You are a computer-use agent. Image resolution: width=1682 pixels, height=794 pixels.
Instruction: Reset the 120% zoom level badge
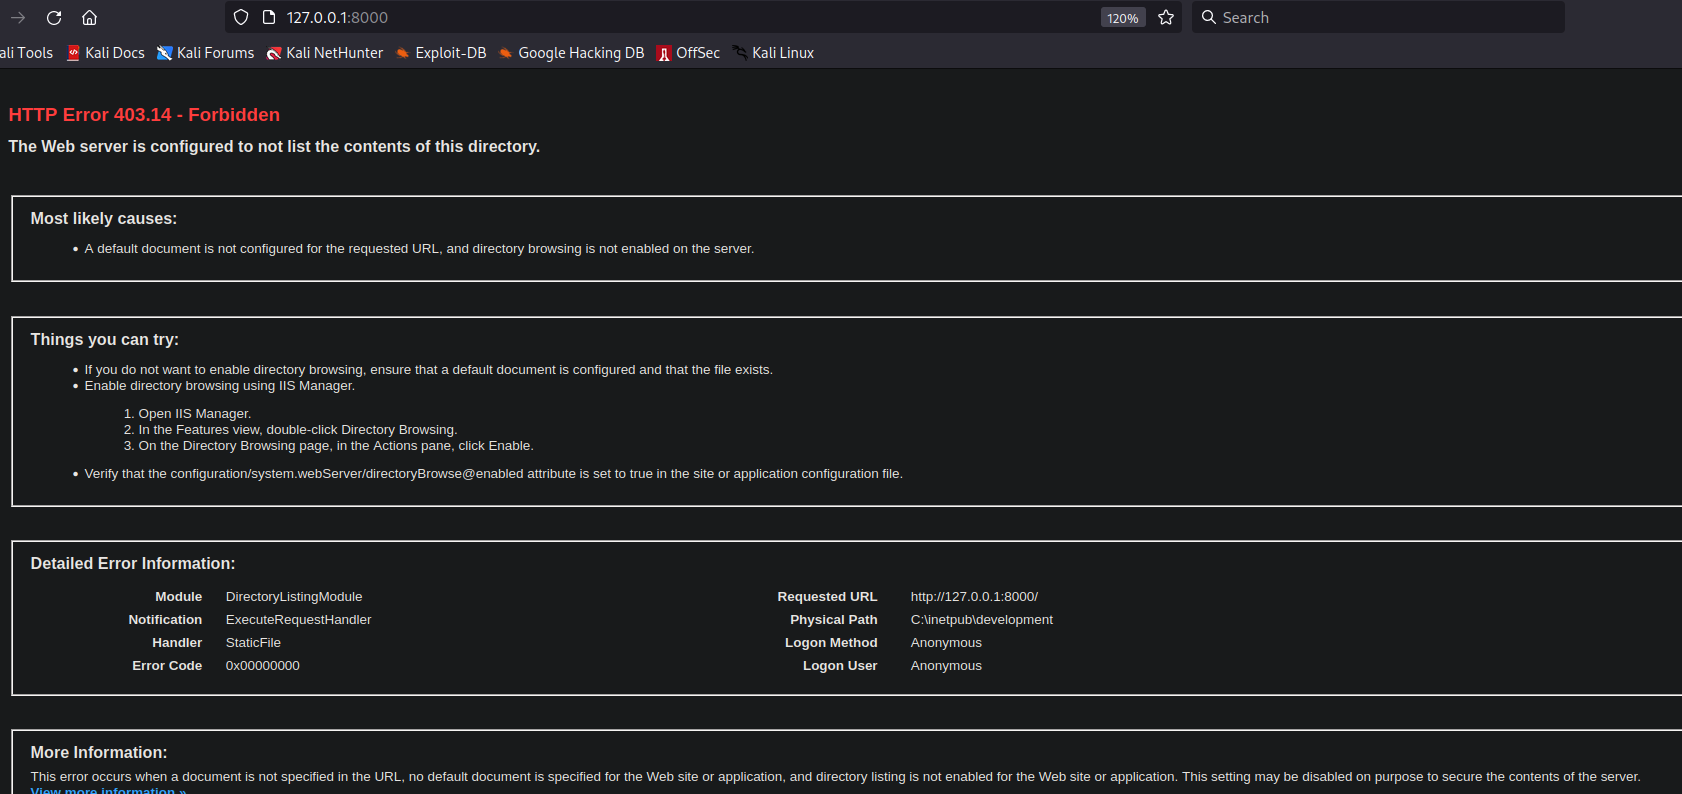click(1122, 18)
